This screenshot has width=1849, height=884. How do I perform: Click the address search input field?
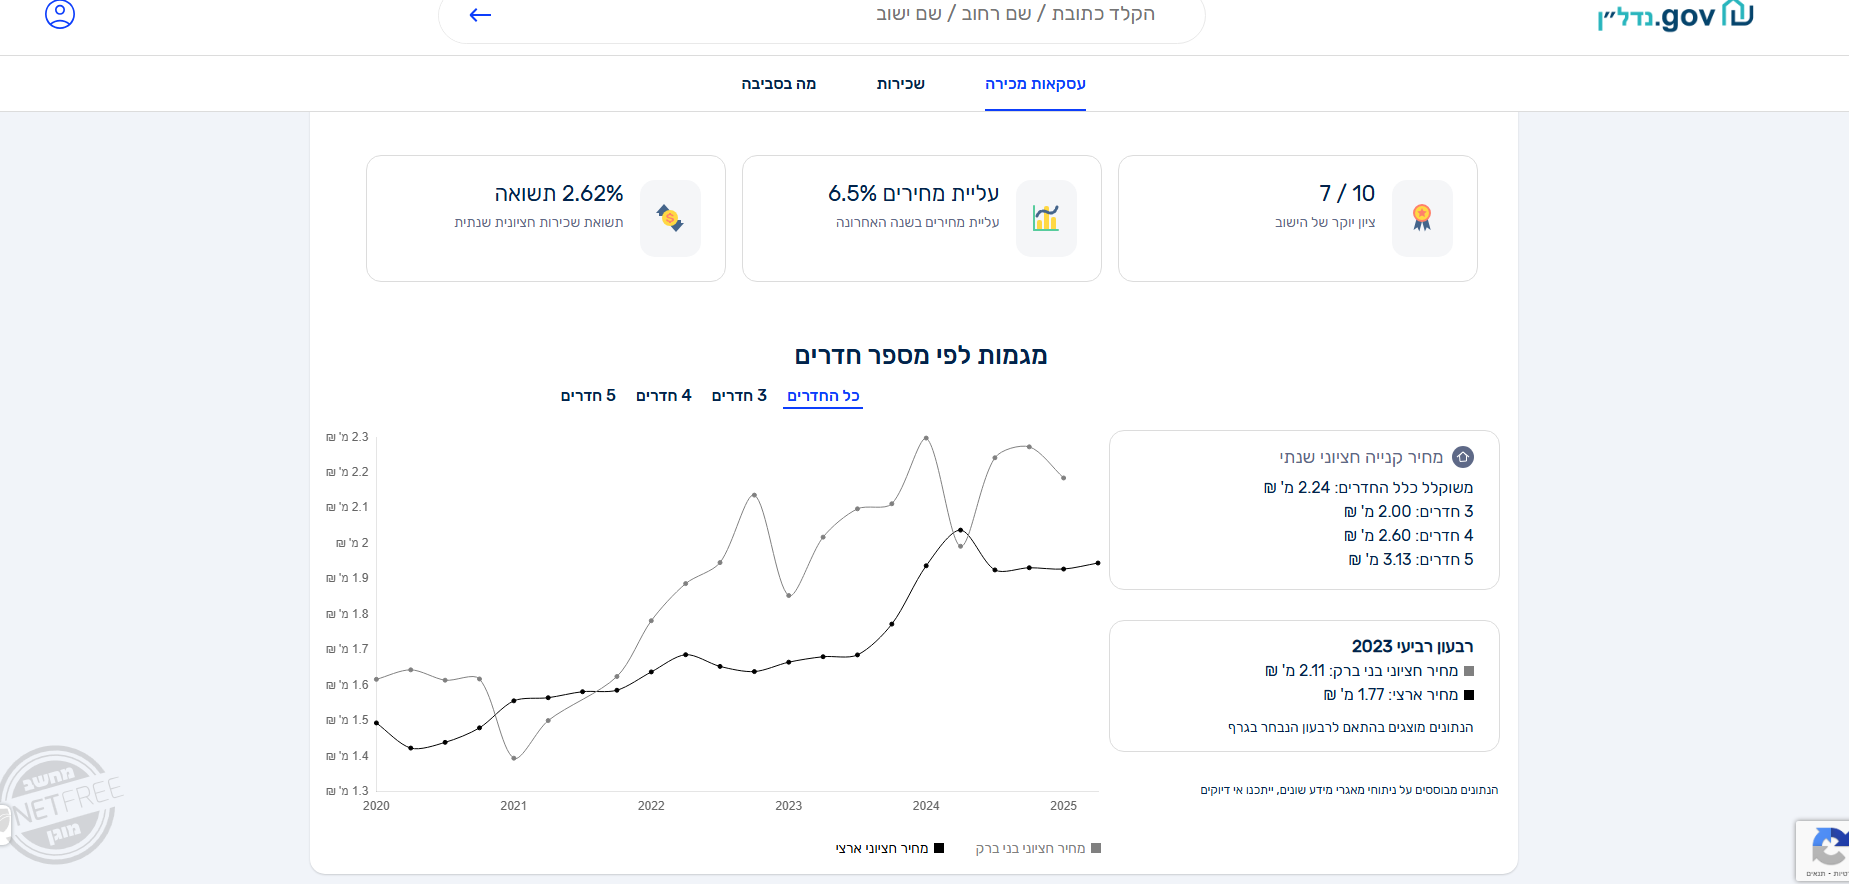point(820,15)
